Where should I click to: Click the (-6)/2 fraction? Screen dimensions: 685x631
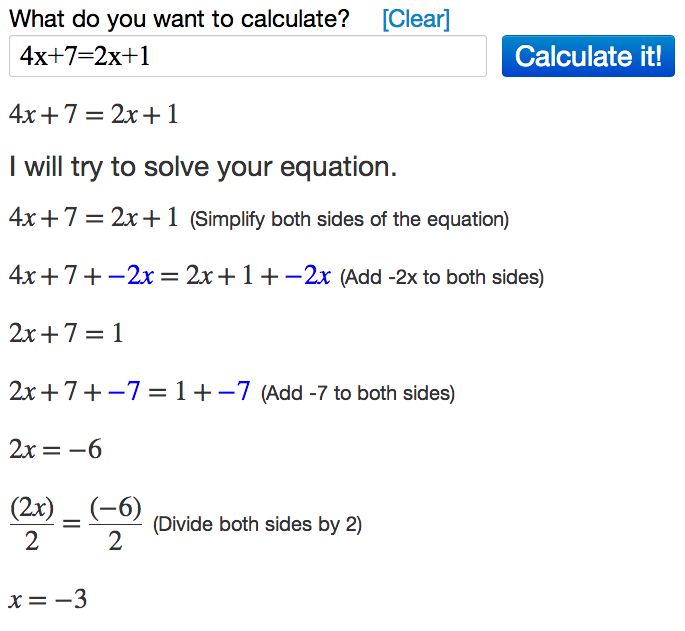pyautogui.click(x=116, y=524)
